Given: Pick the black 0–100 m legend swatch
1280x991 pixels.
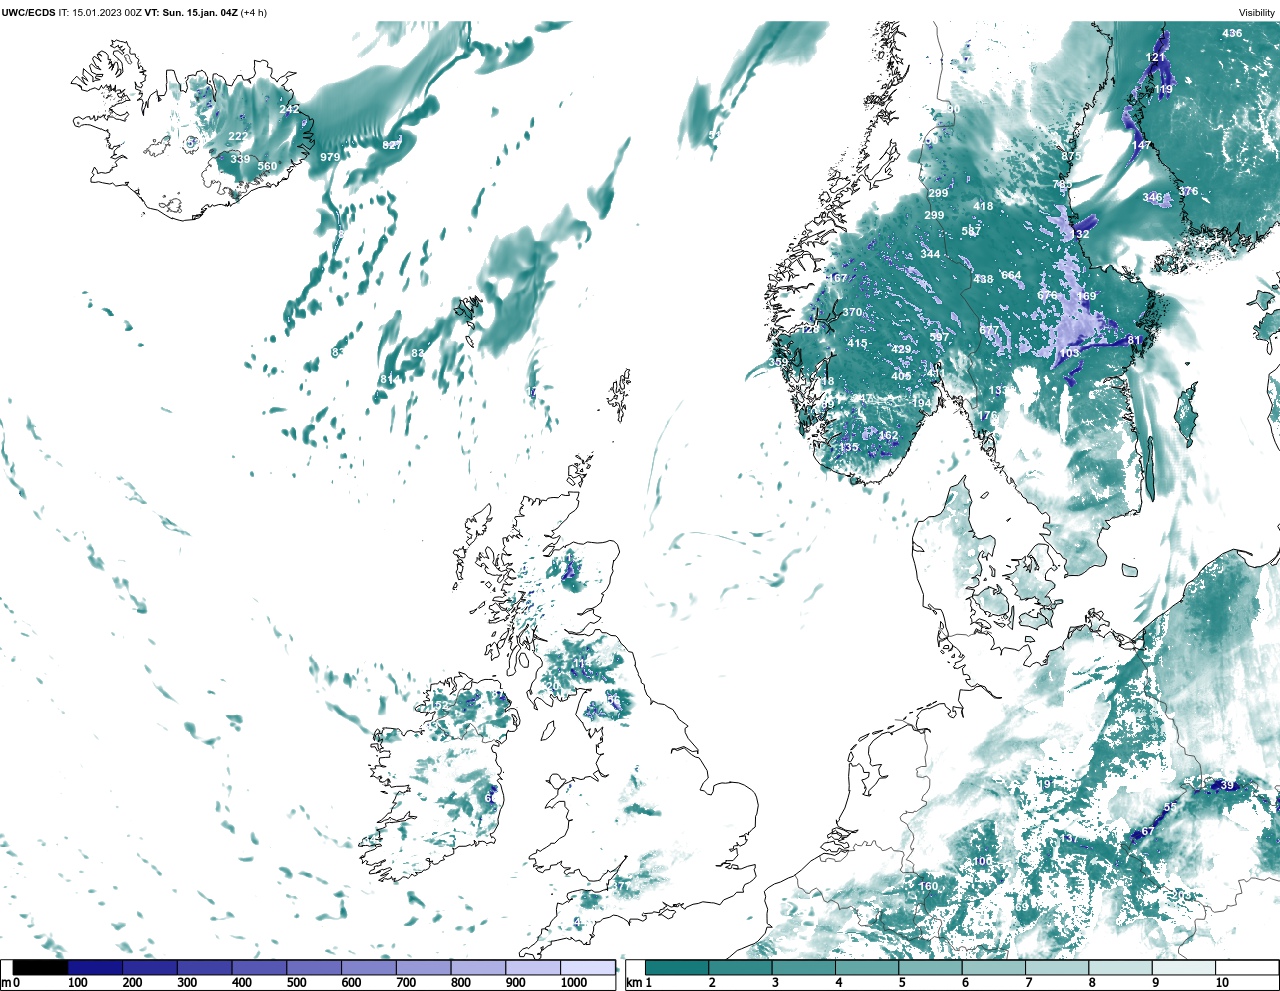Looking at the screenshot, I should tap(41, 968).
